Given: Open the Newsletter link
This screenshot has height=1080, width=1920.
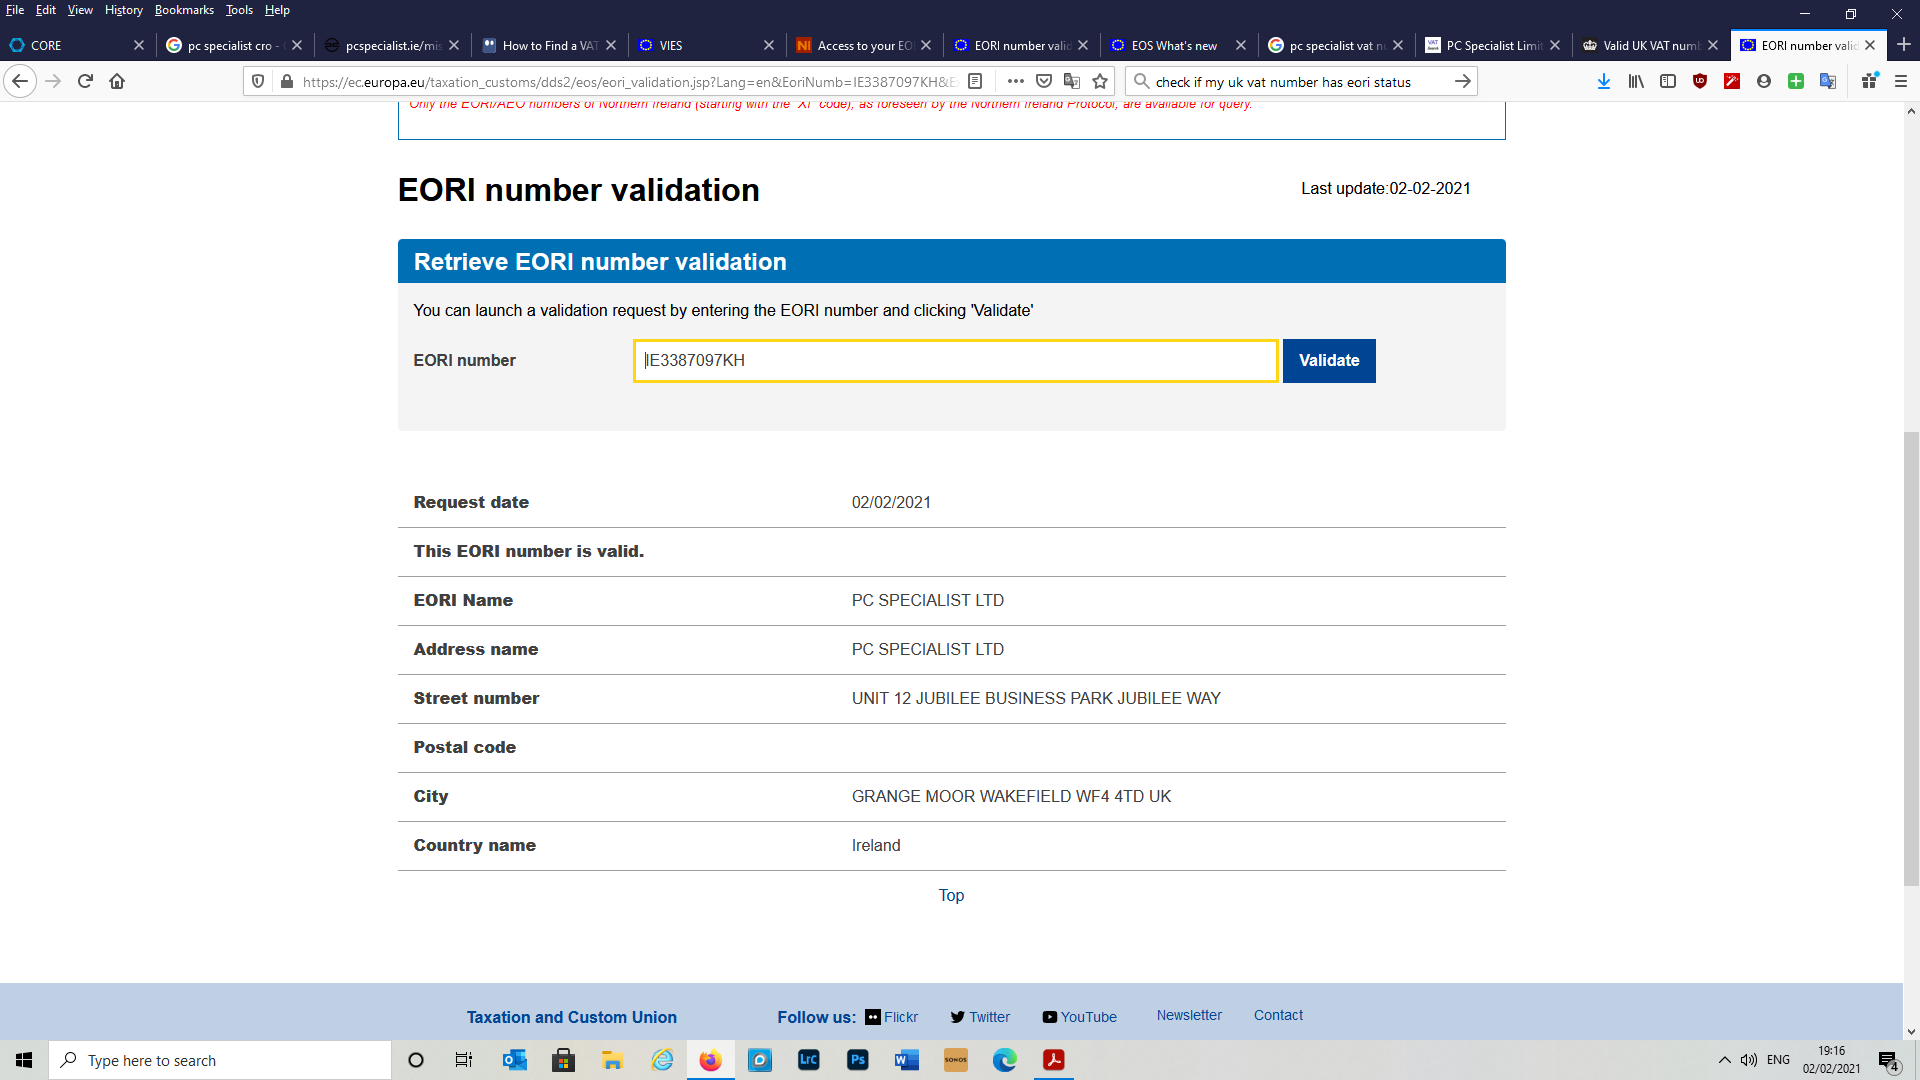Looking at the screenshot, I should [1189, 1015].
